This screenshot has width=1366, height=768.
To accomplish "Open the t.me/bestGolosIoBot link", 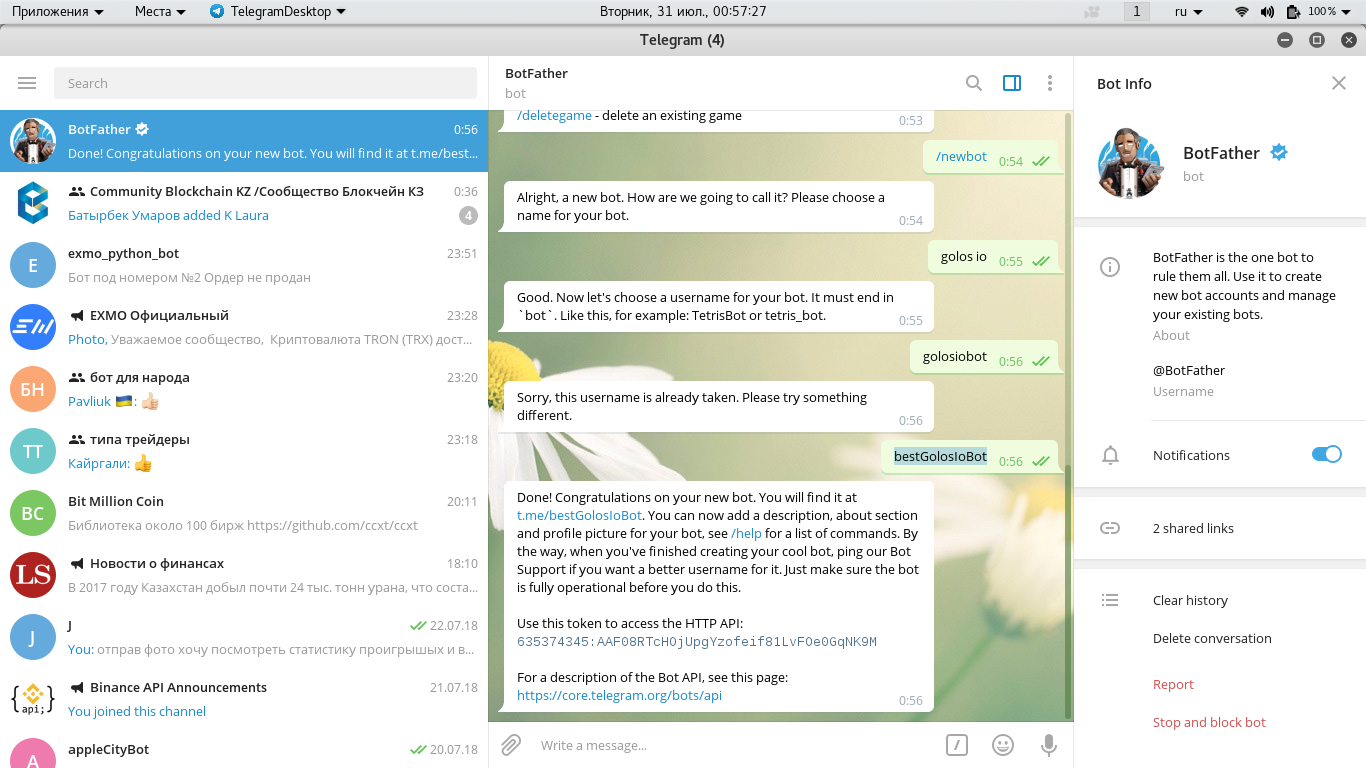I will (579, 515).
